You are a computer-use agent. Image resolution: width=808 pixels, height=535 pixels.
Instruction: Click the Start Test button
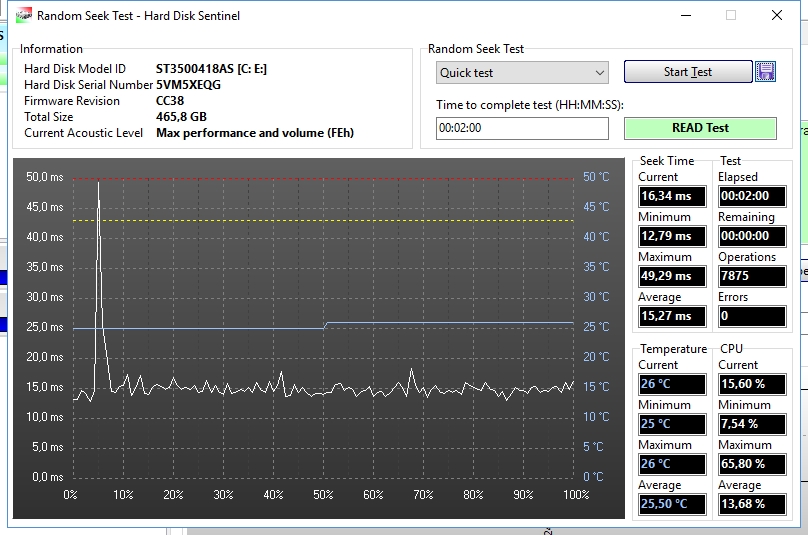pos(688,72)
